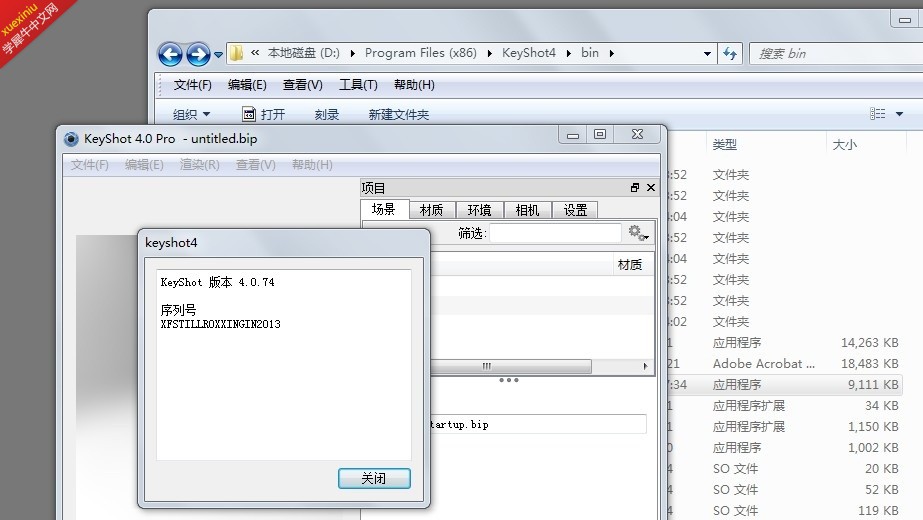This screenshot has height=520, width=923.
Task: Select KeyShot4 breadcrumb in address bar
Action: pos(529,53)
